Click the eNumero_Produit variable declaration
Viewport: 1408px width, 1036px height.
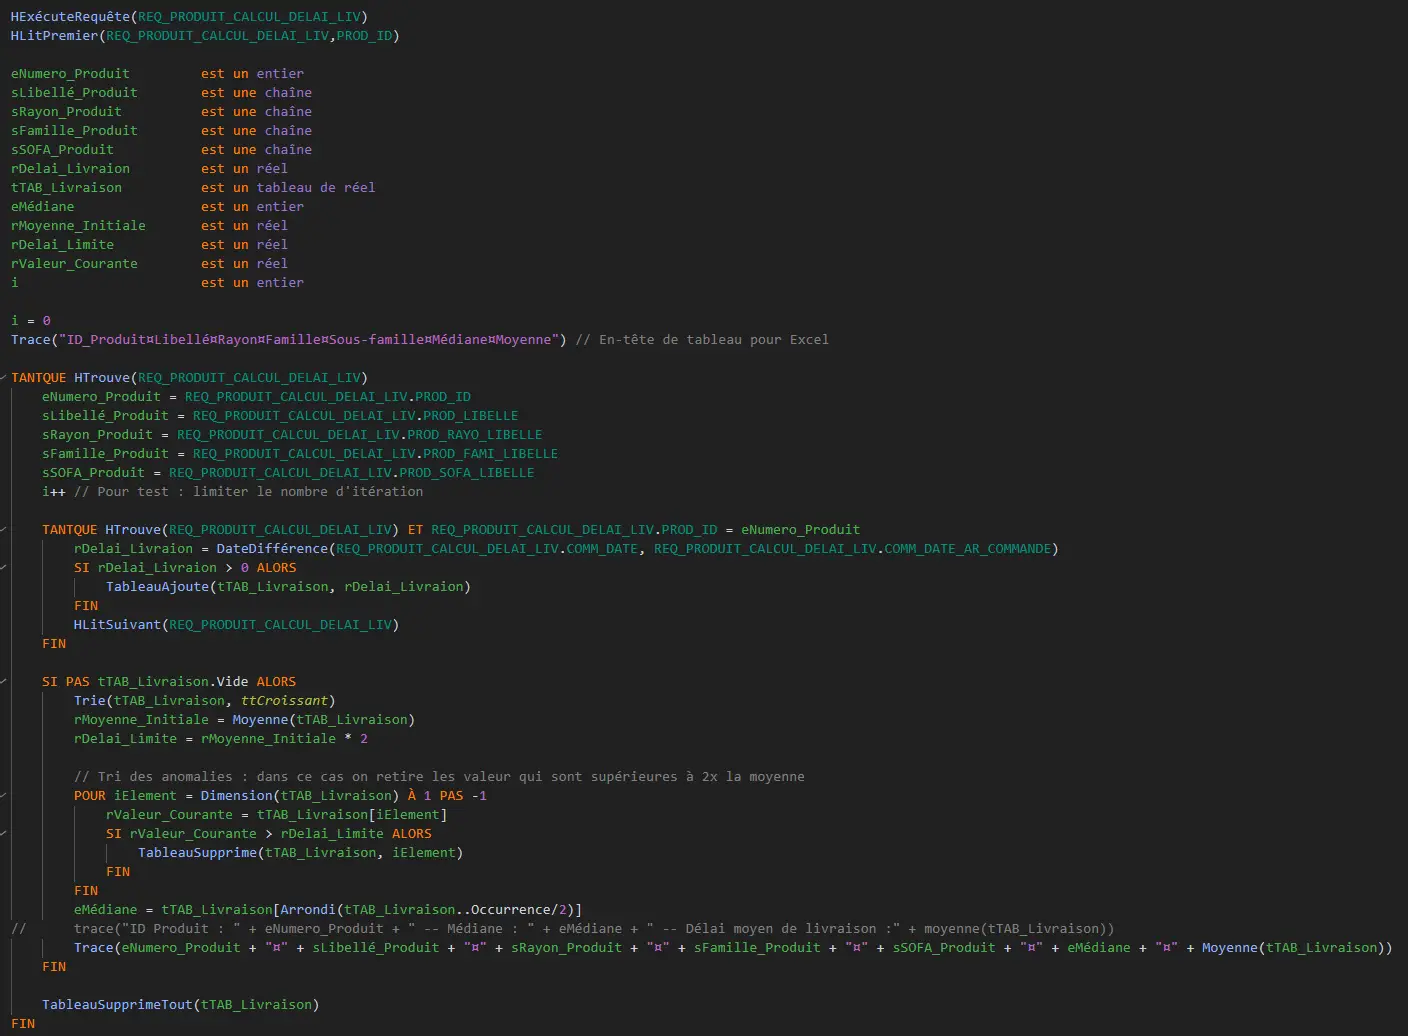point(70,73)
